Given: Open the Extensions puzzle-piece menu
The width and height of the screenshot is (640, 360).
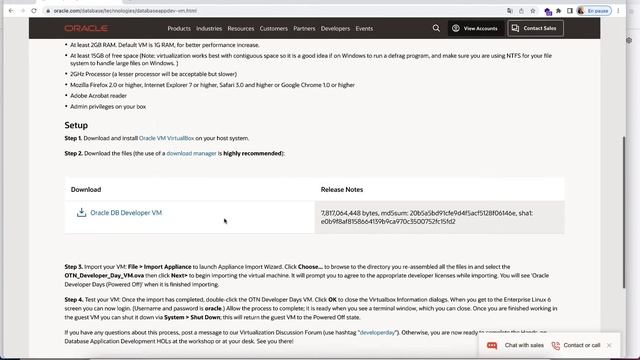Looking at the screenshot, I should coord(558,11).
